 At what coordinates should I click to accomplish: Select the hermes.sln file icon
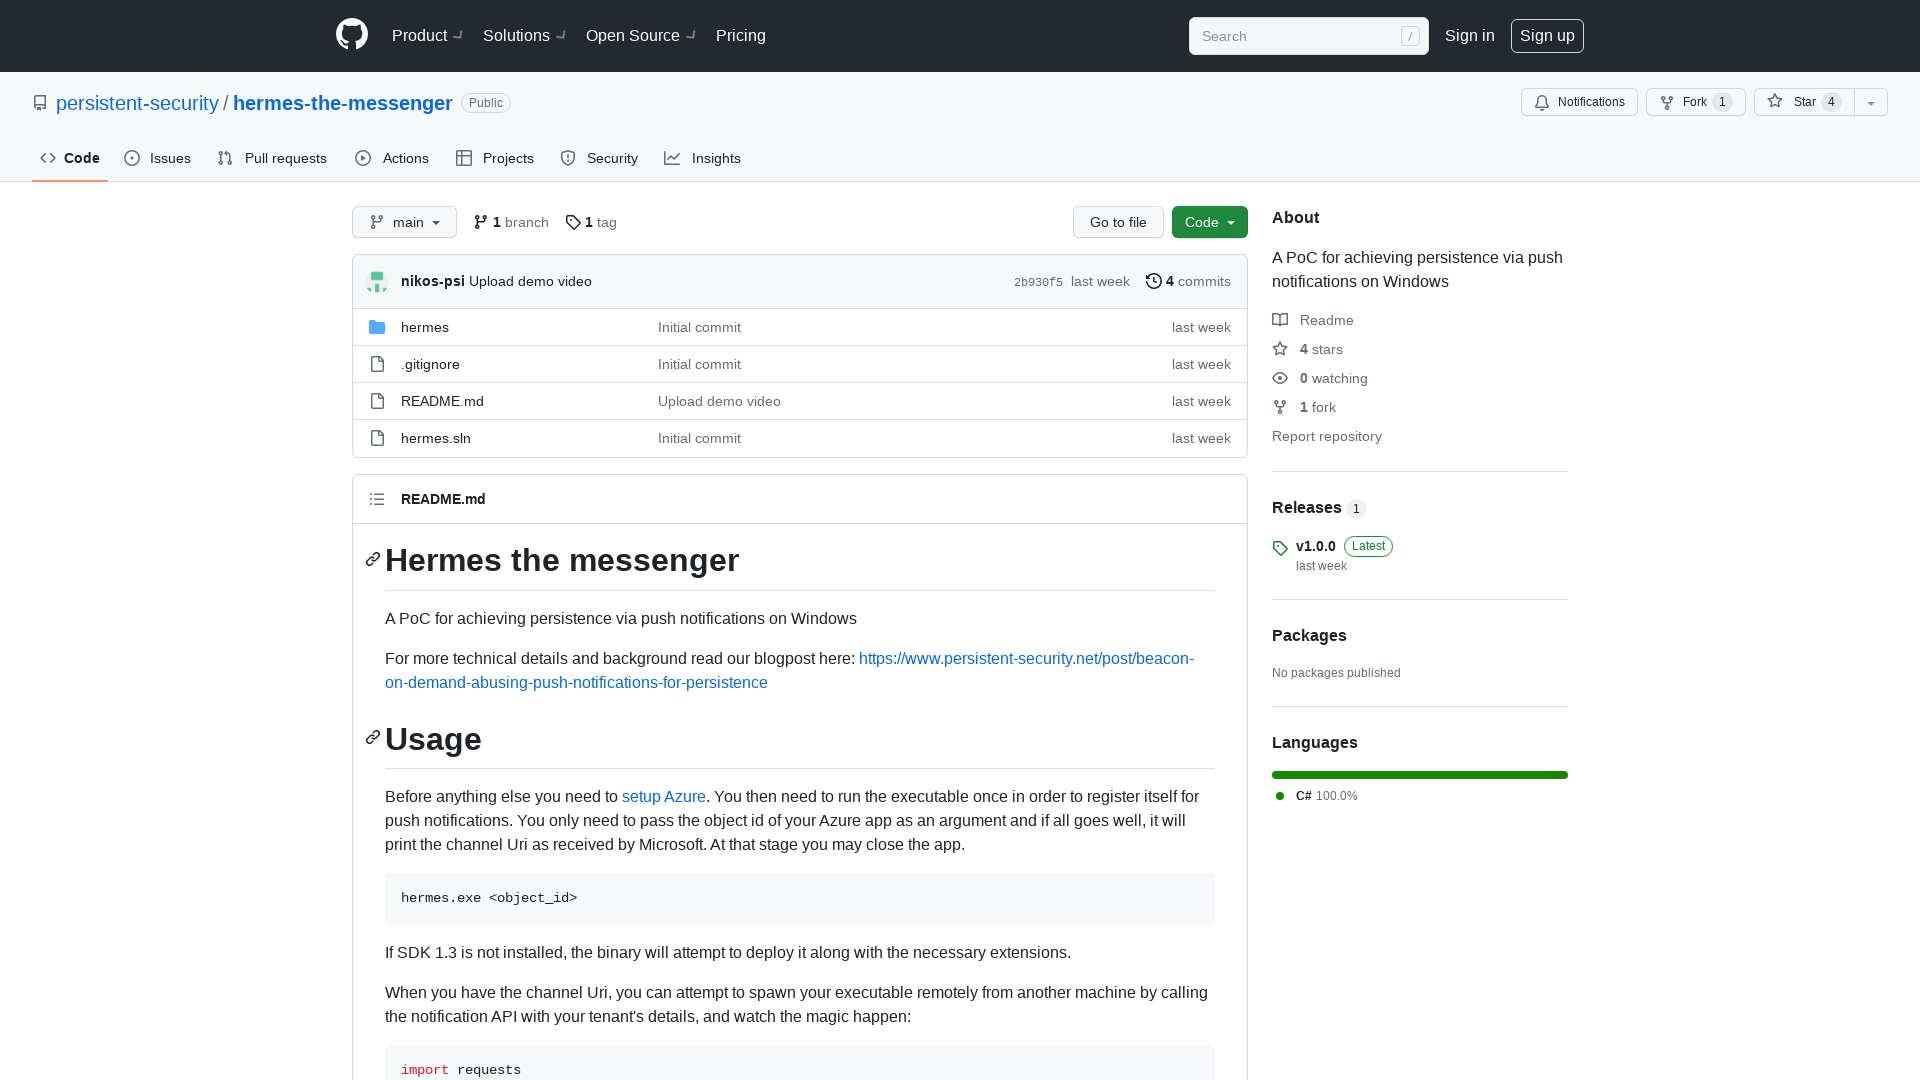[377, 438]
